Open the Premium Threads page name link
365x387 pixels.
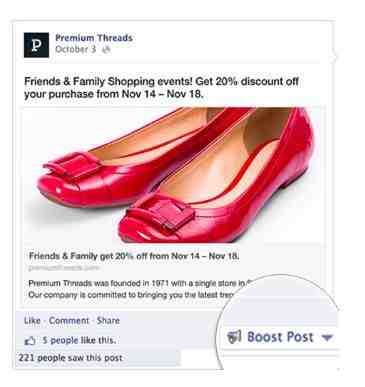coord(94,38)
